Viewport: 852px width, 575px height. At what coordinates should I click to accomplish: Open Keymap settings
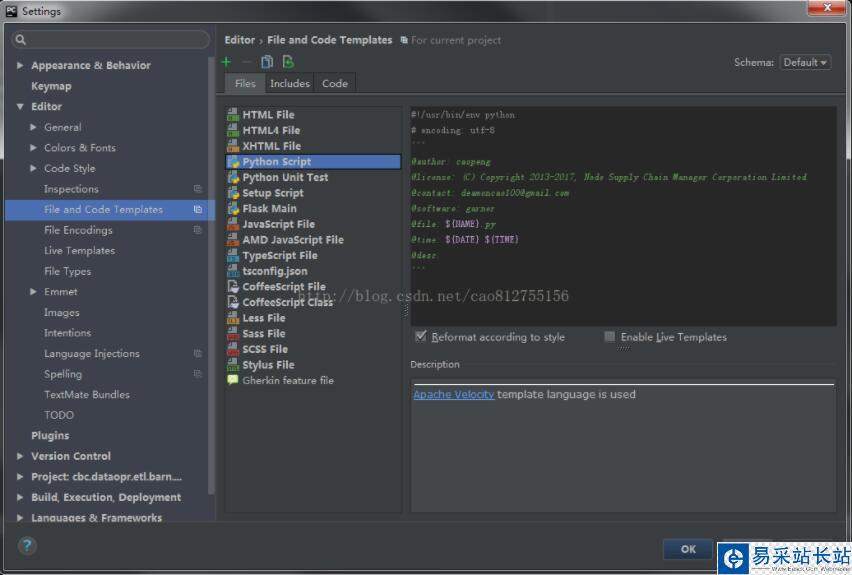point(51,86)
